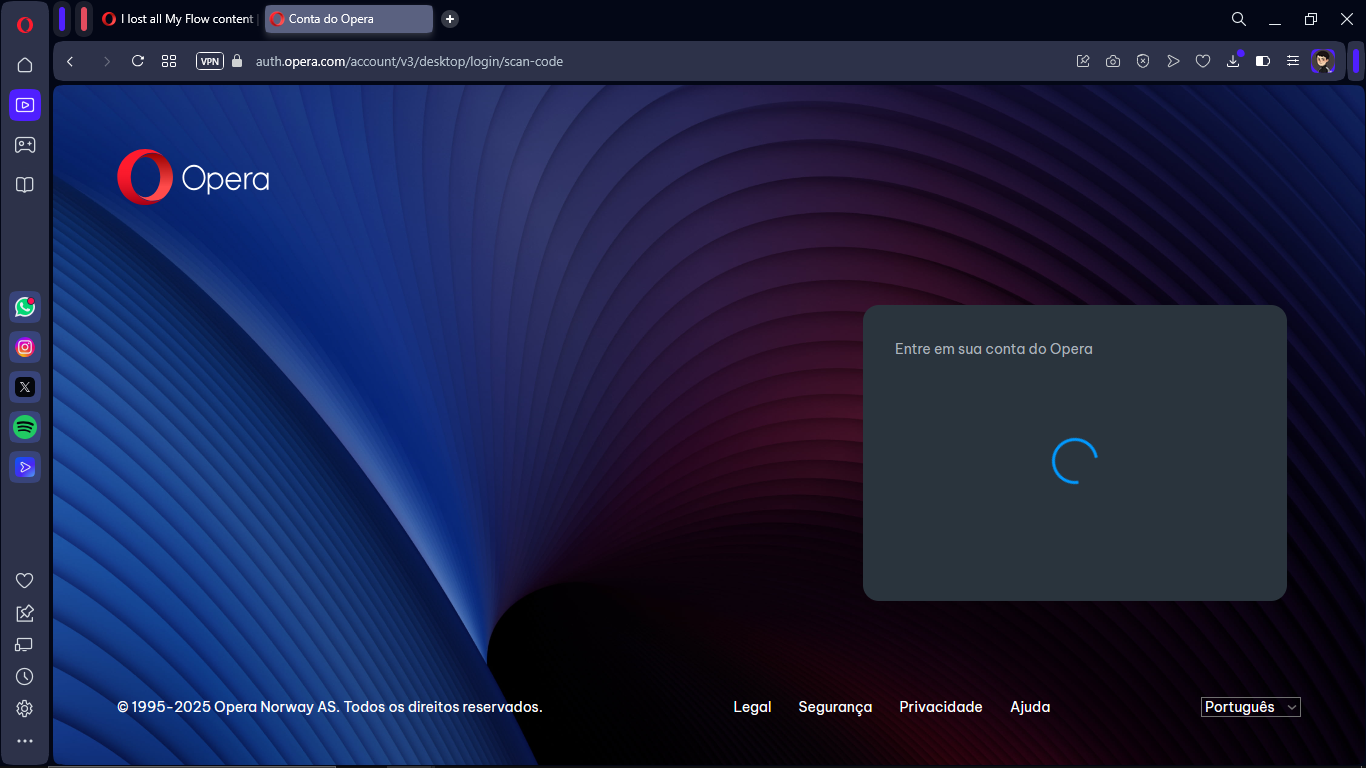Open ad blocker shield icon
This screenshot has height=768, width=1366.
(x=1143, y=61)
